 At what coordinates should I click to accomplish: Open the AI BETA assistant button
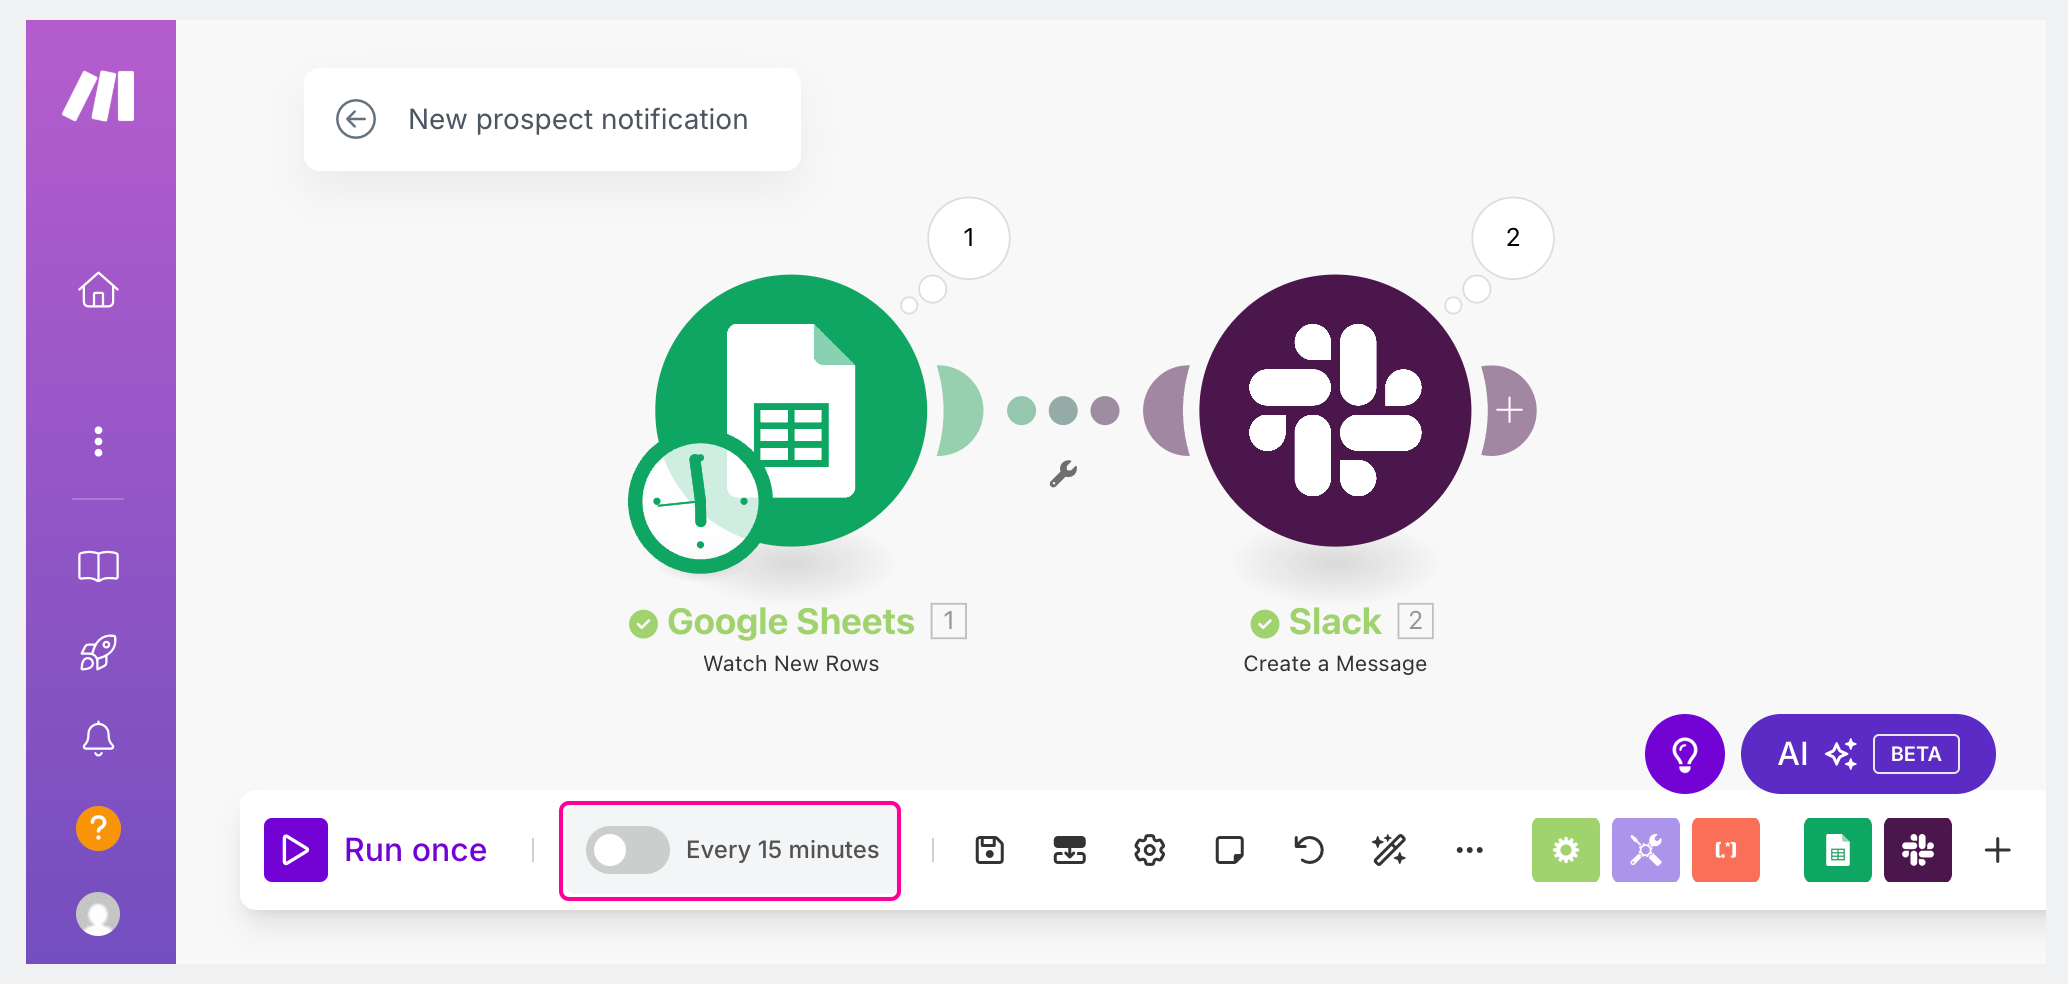click(x=1868, y=754)
